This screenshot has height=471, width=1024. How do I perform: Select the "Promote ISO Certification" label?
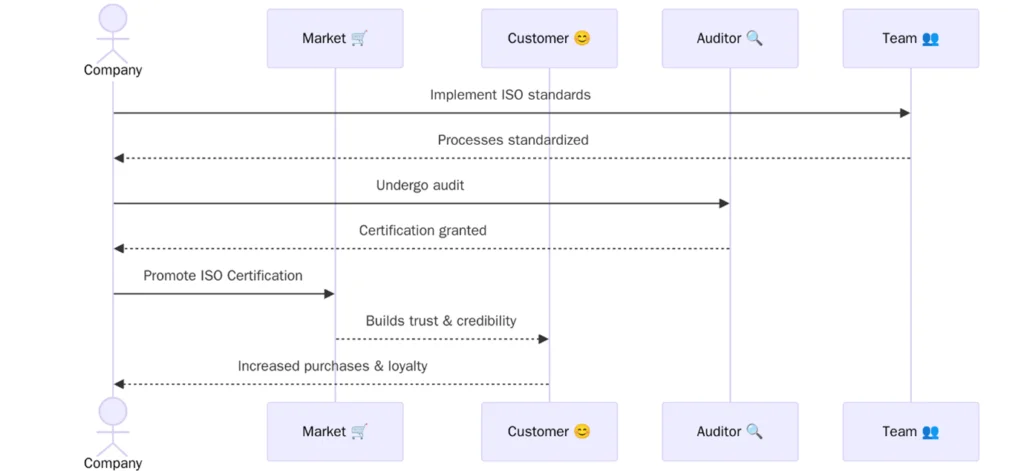point(223,275)
